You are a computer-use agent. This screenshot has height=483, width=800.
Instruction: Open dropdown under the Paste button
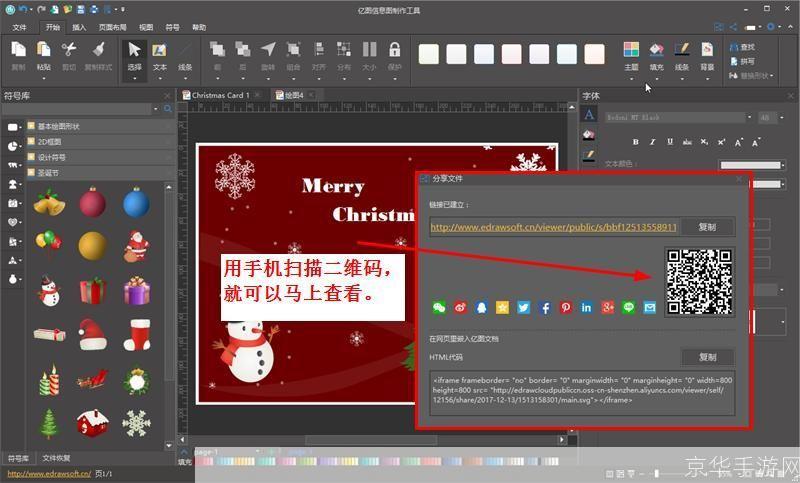(43, 78)
